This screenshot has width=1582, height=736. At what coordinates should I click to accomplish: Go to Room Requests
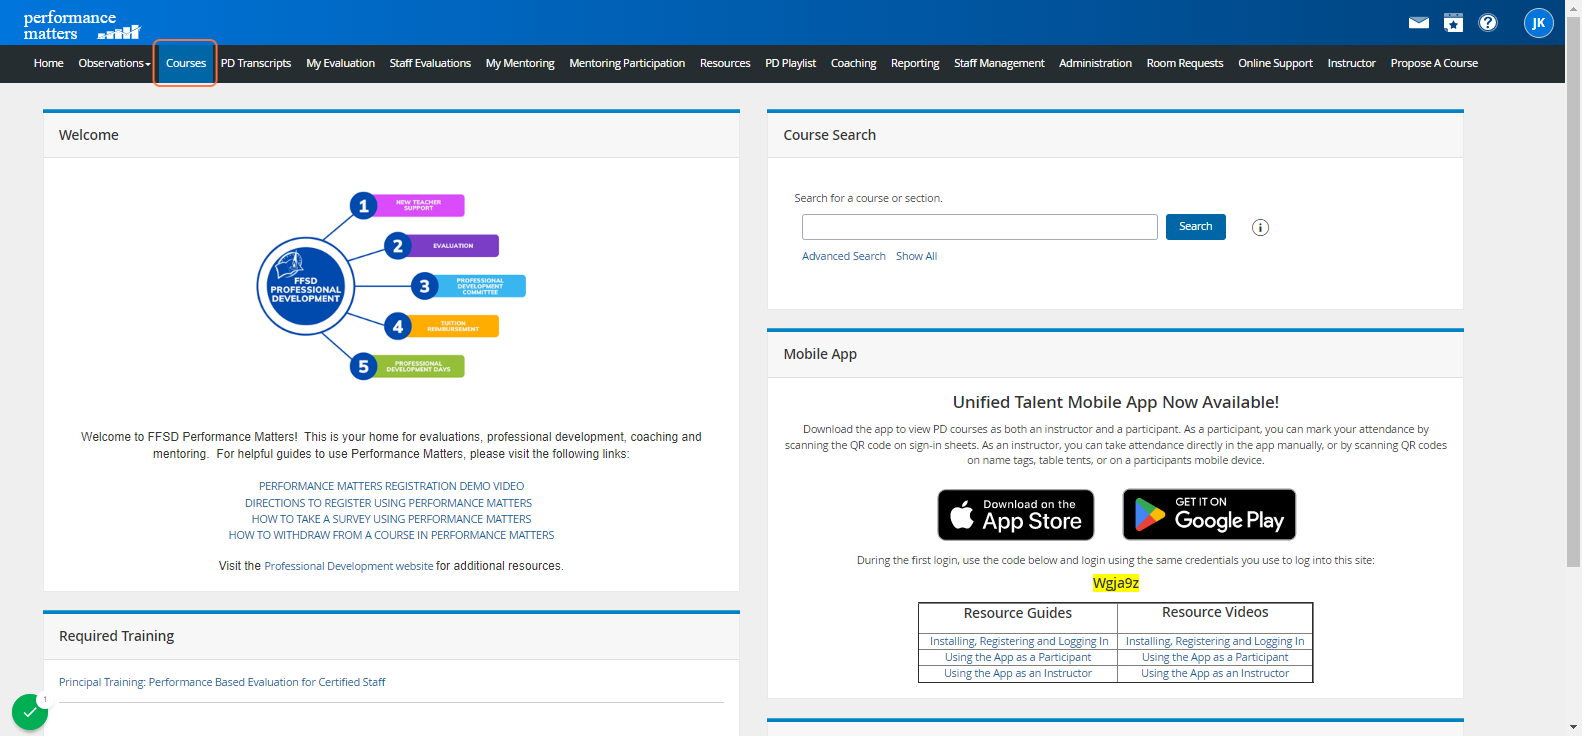click(1185, 63)
